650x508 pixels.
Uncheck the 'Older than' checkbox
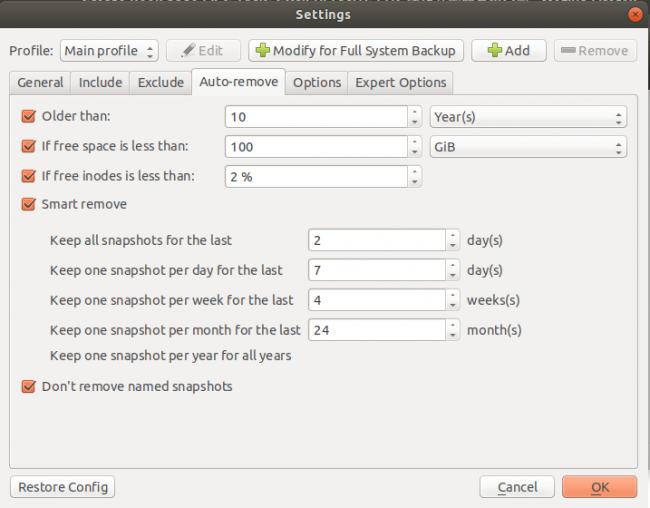coord(29,116)
